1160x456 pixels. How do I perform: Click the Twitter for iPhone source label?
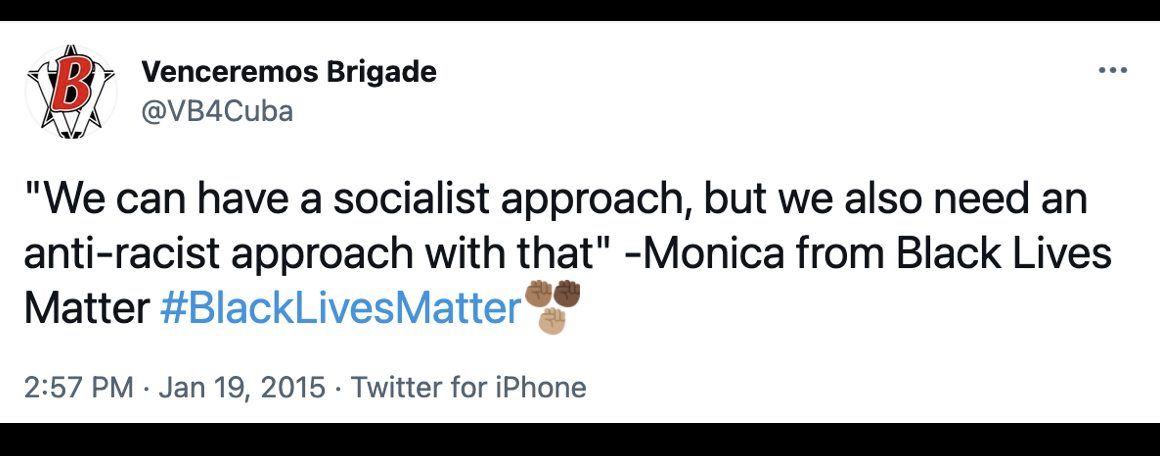coord(469,387)
